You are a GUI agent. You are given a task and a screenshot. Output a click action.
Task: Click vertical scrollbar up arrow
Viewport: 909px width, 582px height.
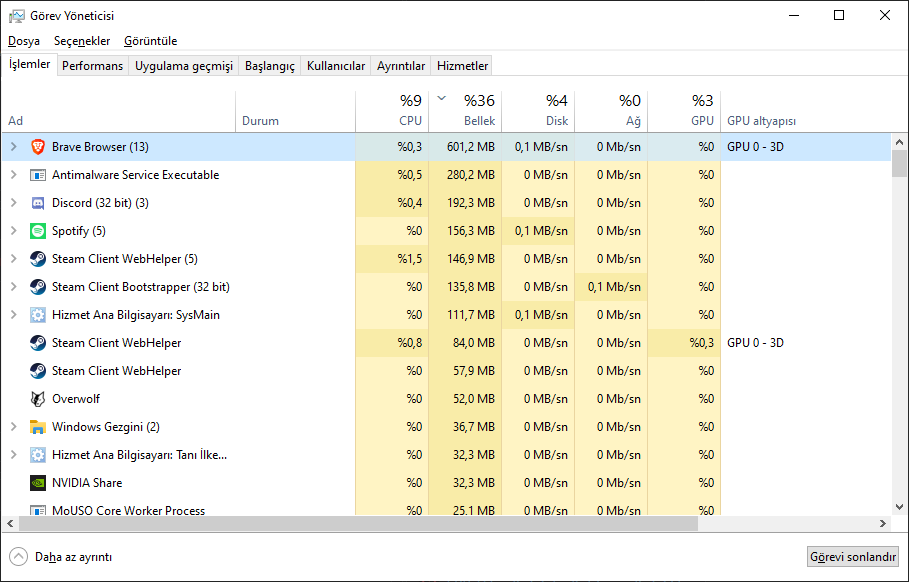pos(899,141)
